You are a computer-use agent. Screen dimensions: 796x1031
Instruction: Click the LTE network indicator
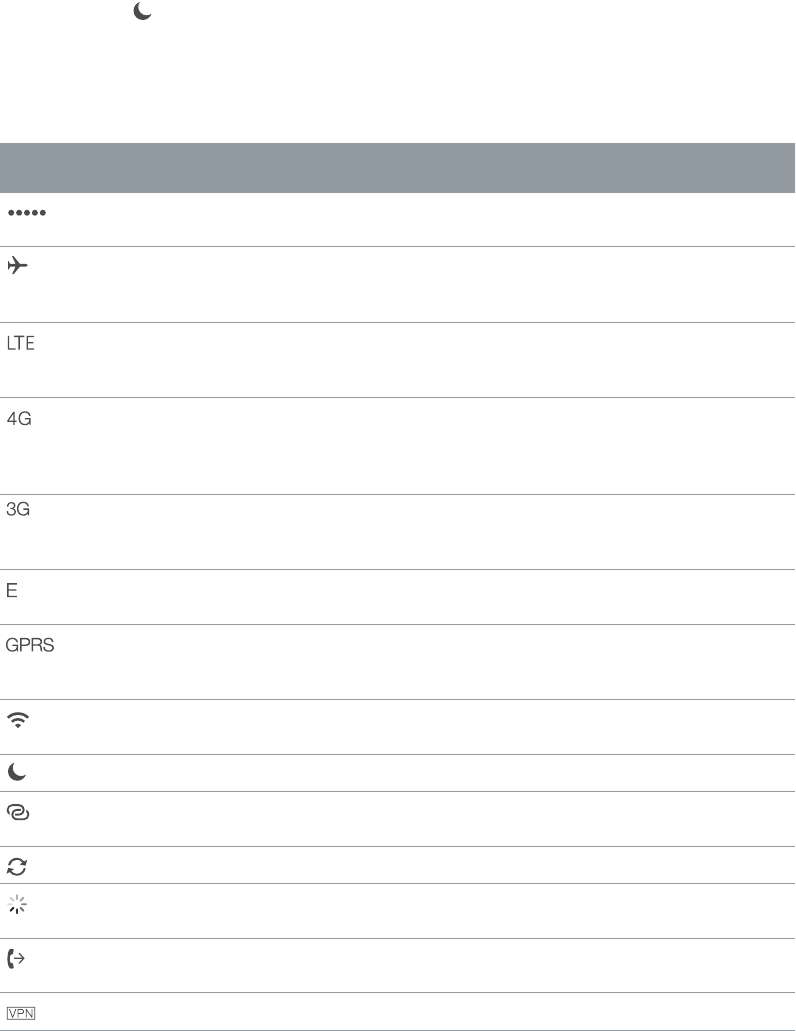22,343
